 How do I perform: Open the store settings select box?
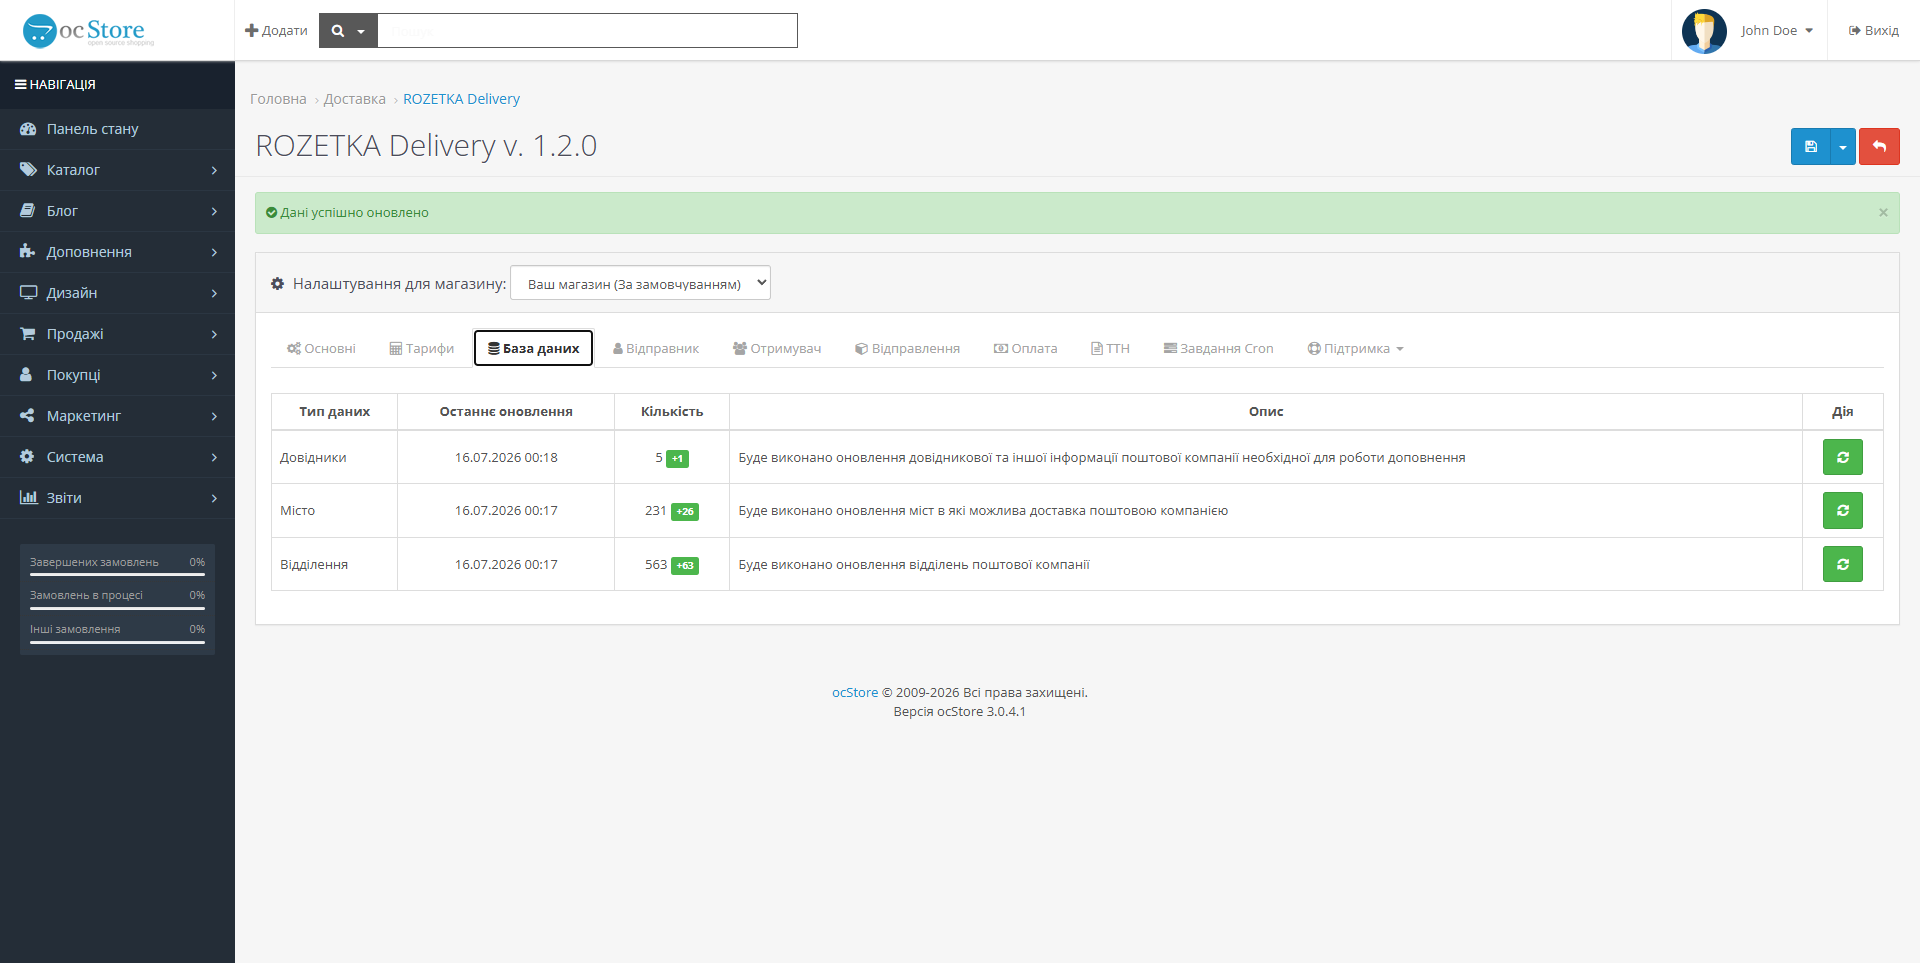coord(640,283)
